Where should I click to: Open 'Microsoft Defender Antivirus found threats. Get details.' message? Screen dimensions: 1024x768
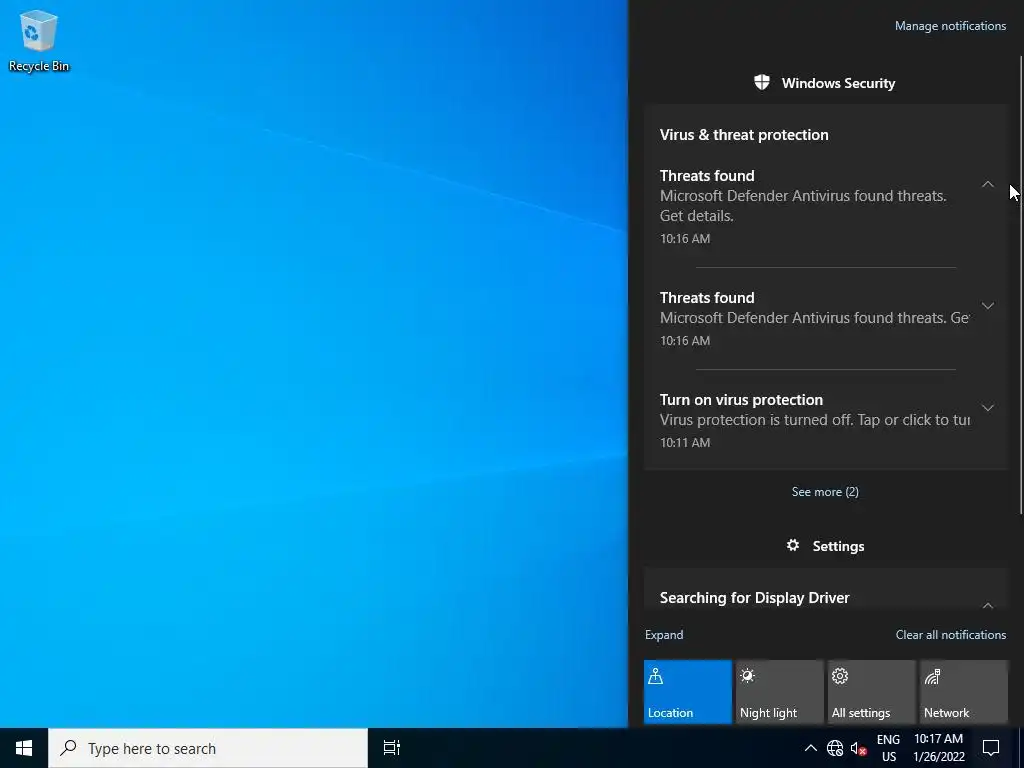(803, 206)
